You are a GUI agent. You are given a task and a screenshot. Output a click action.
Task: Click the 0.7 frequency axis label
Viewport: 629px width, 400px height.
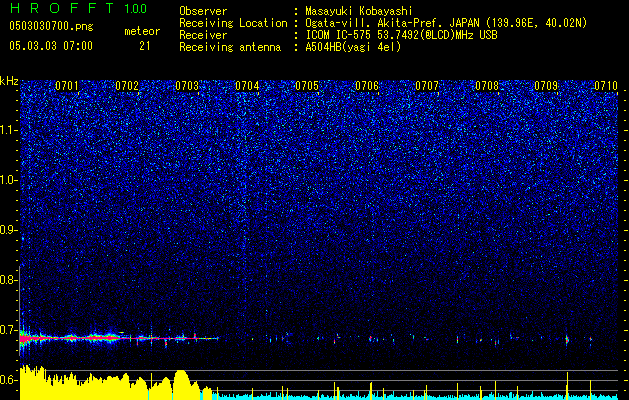[x=8, y=330]
